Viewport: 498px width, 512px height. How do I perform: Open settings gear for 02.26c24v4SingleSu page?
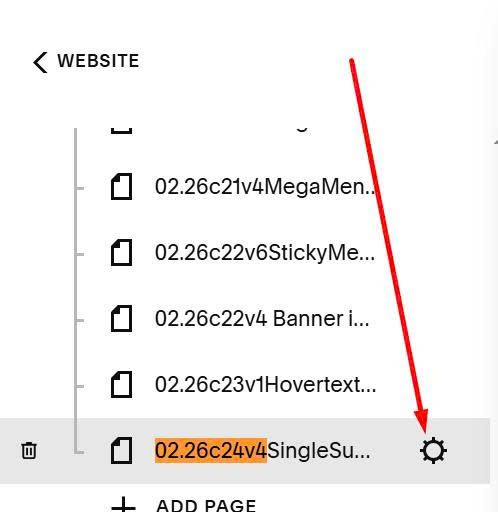click(433, 450)
